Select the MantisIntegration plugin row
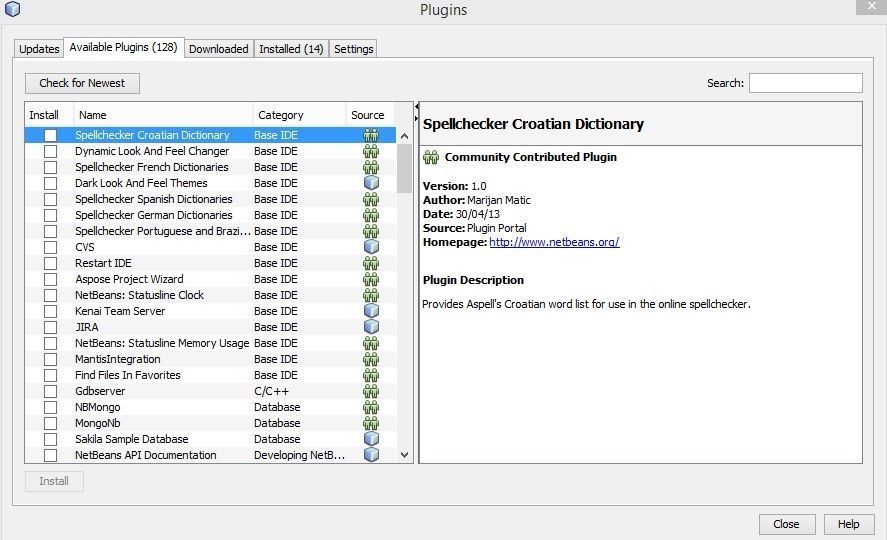This screenshot has height=540, width=887. [x=210, y=359]
